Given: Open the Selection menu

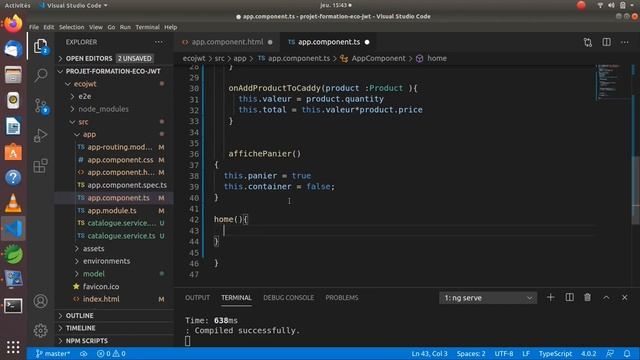Looking at the screenshot, I should click(71, 27).
